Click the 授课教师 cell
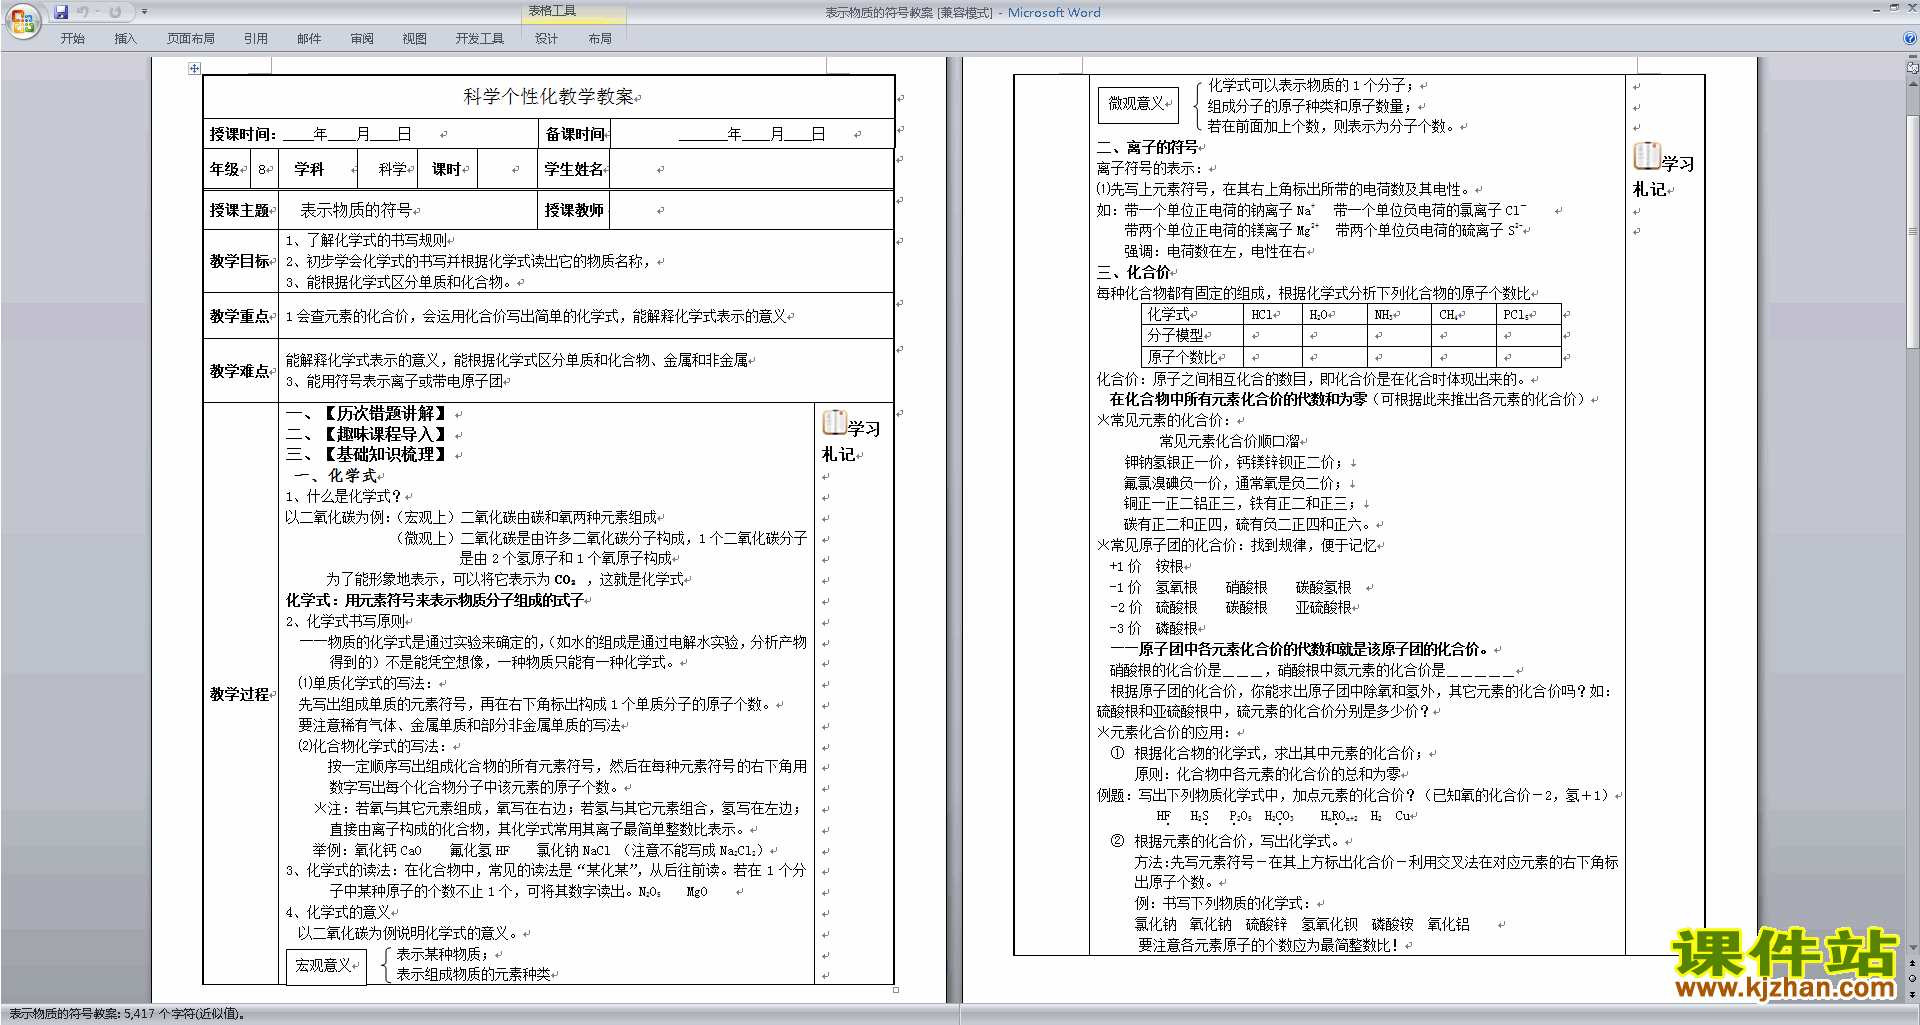Viewport: 1920px width, 1025px height. coord(574,210)
